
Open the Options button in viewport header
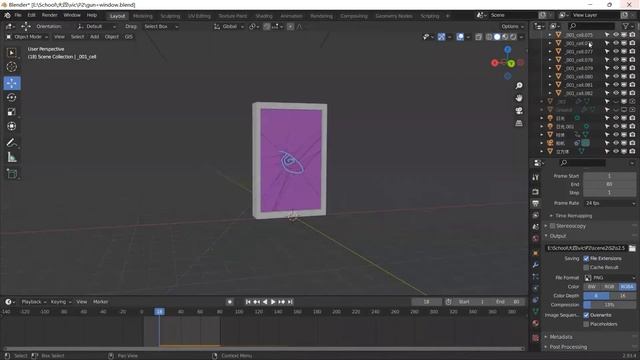click(512, 26)
